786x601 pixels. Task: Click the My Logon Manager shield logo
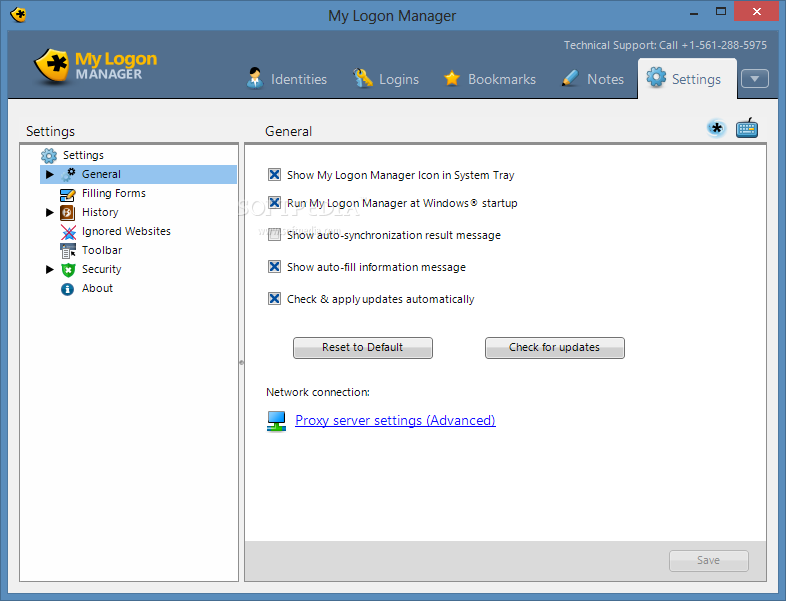point(51,66)
